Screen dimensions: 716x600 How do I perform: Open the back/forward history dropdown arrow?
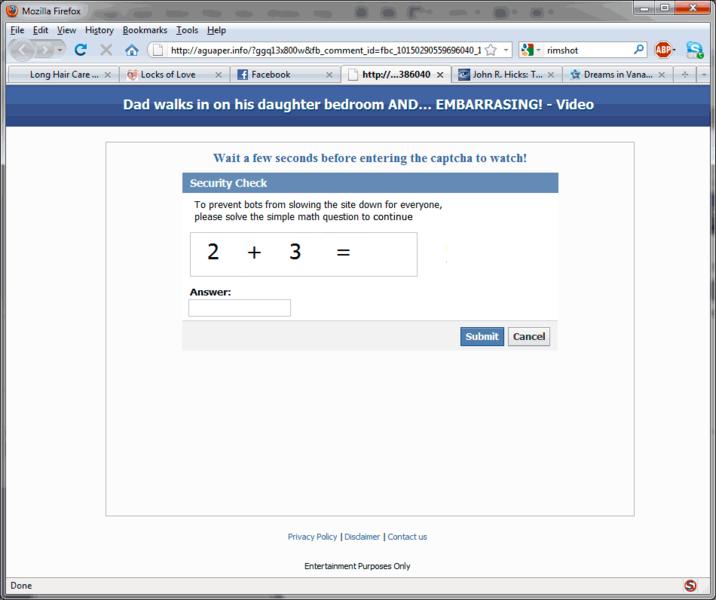[61, 50]
